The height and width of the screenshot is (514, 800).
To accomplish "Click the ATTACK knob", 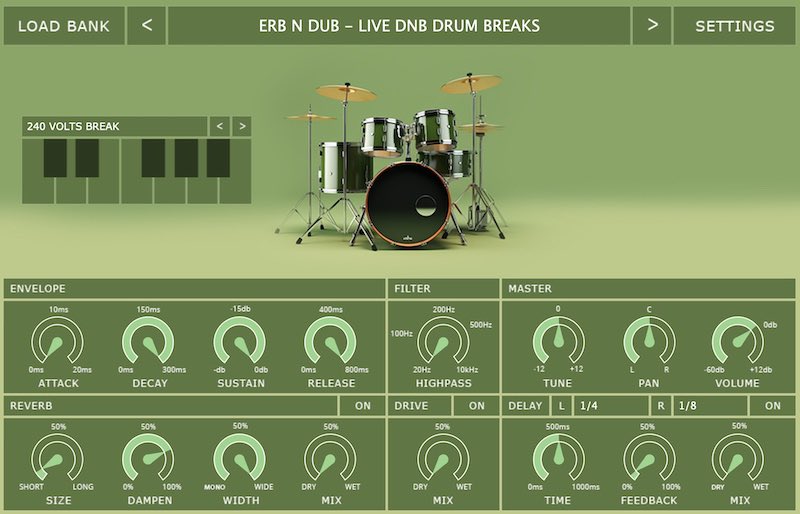I will pos(57,341).
